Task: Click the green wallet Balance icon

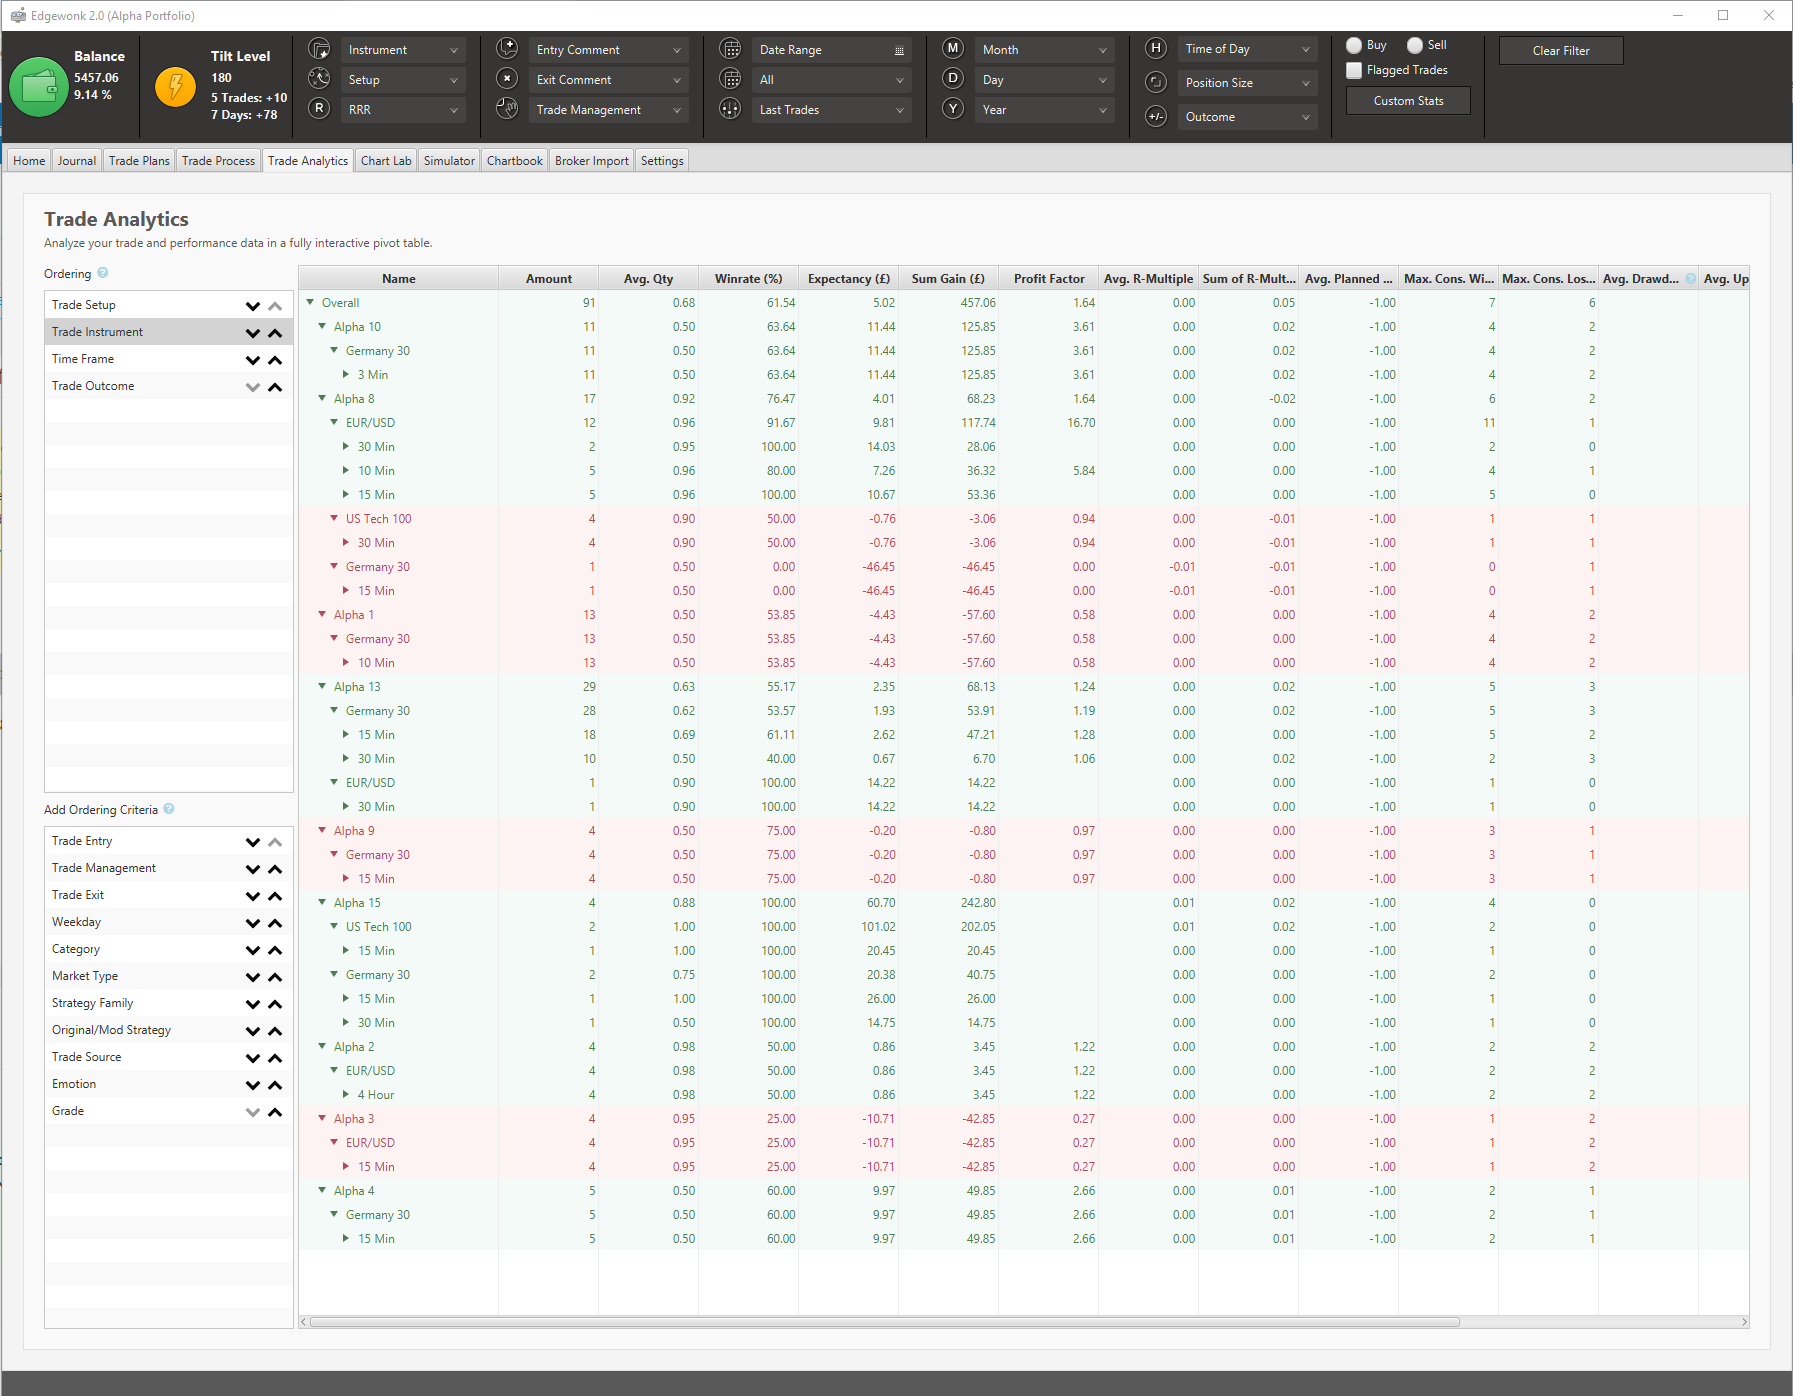Action: [x=38, y=87]
